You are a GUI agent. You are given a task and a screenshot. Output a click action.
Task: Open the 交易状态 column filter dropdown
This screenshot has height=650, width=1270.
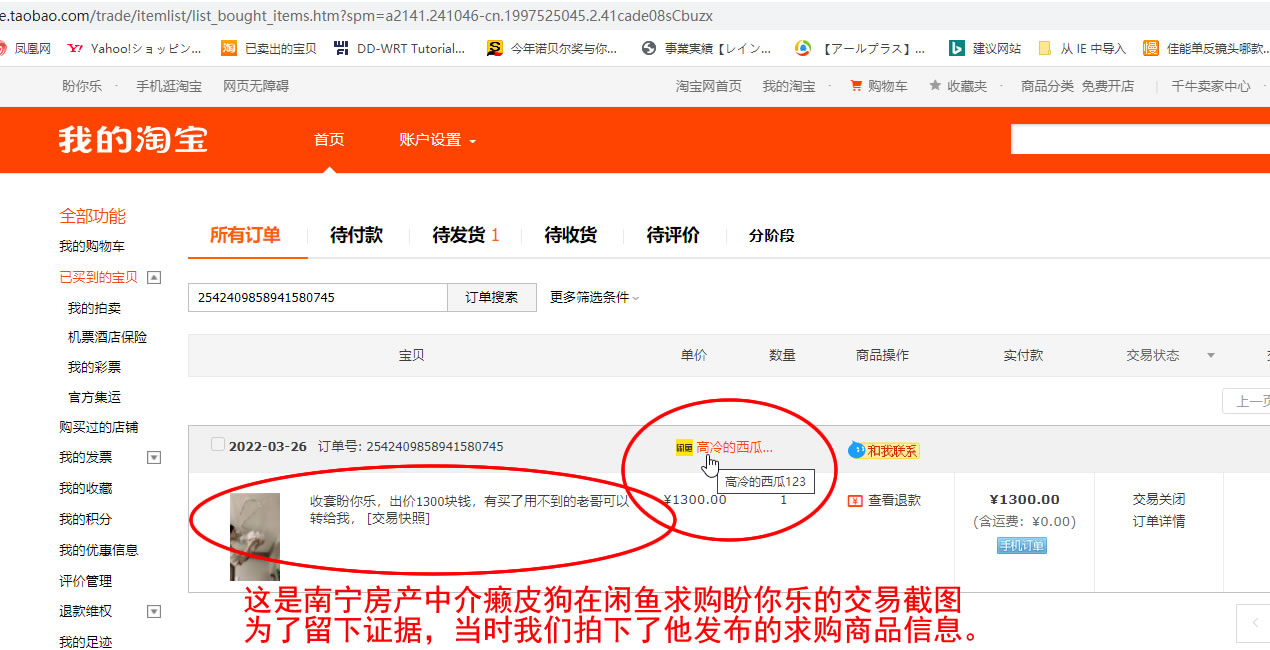click(x=1211, y=355)
